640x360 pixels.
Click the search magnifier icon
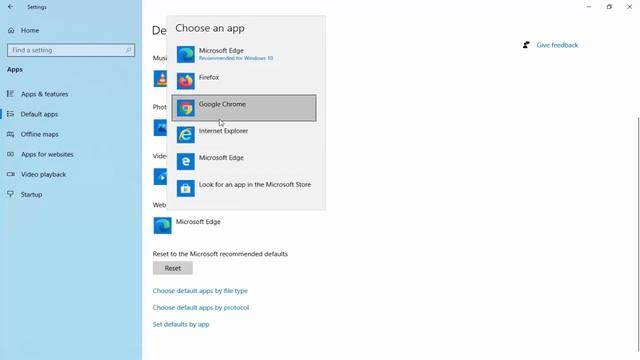[128, 50]
